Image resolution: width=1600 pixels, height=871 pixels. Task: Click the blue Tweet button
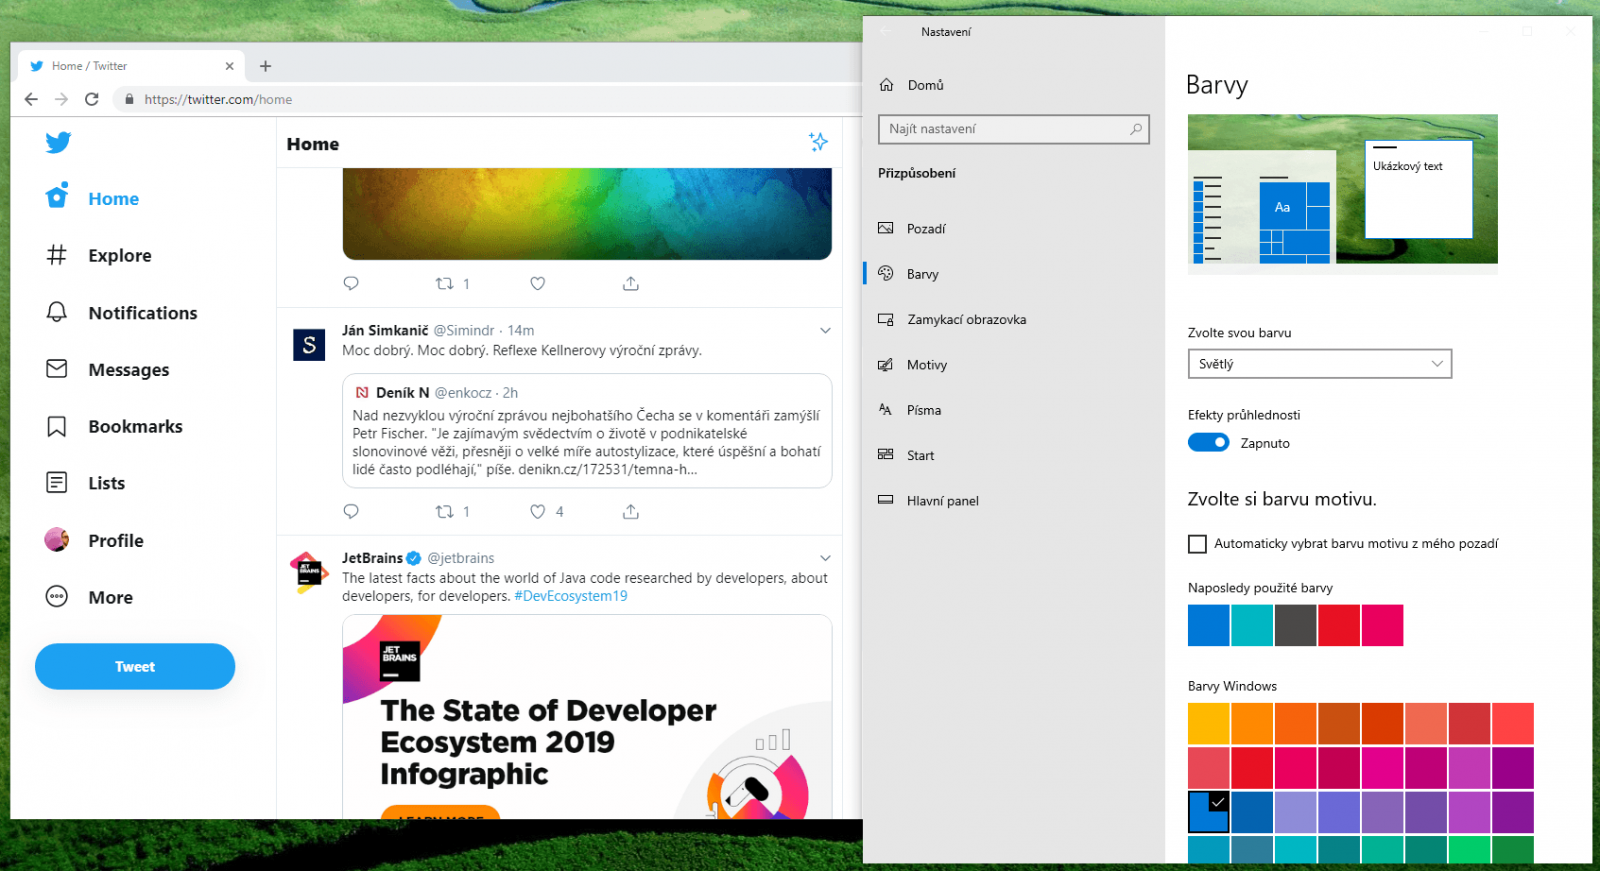tap(135, 666)
